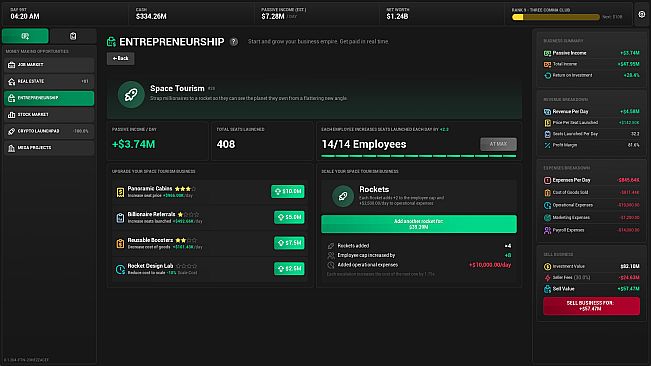Click the Reusable Boosters upgrade icon
The width and height of the screenshot is (651, 366).
(x=120, y=243)
